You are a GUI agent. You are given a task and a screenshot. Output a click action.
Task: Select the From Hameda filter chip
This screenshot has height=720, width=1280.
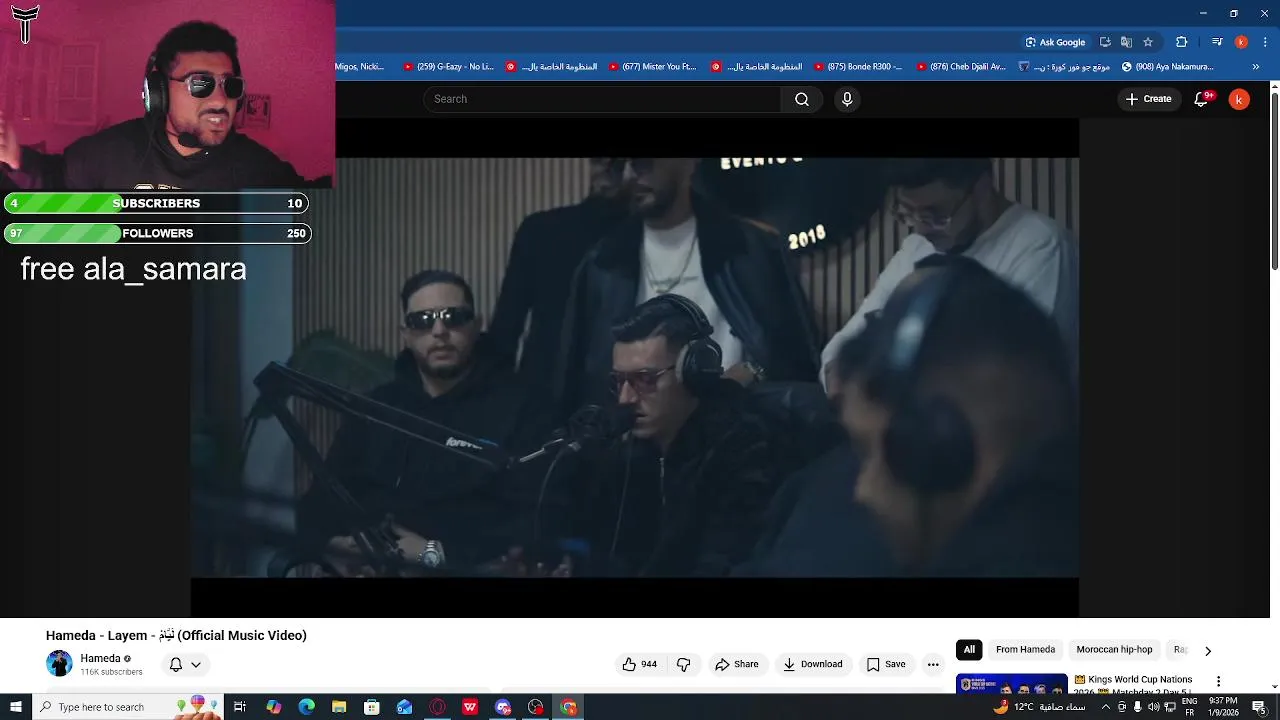pyautogui.click(x=1025, y=650)
